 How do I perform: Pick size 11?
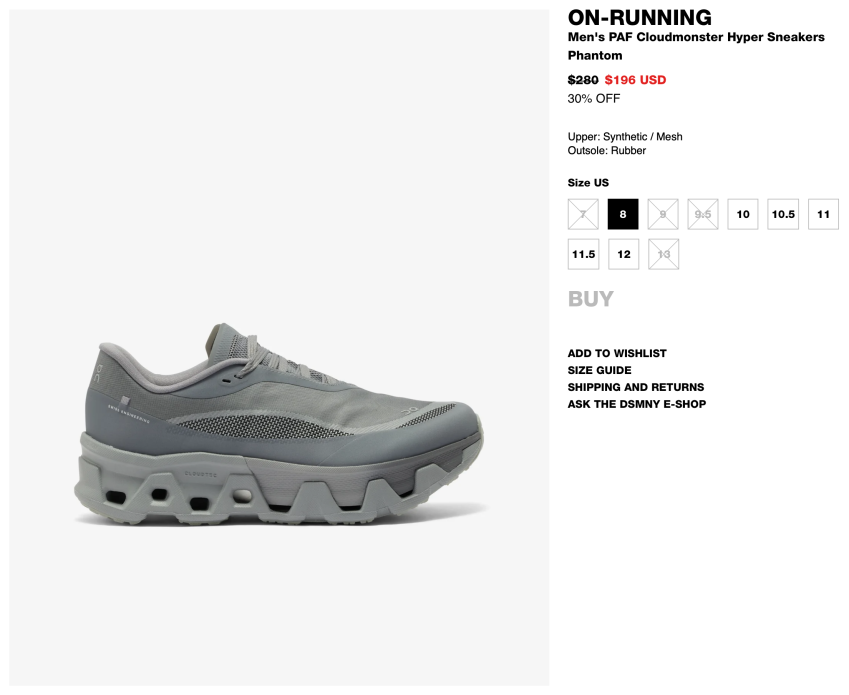click(x=823, y=214)
